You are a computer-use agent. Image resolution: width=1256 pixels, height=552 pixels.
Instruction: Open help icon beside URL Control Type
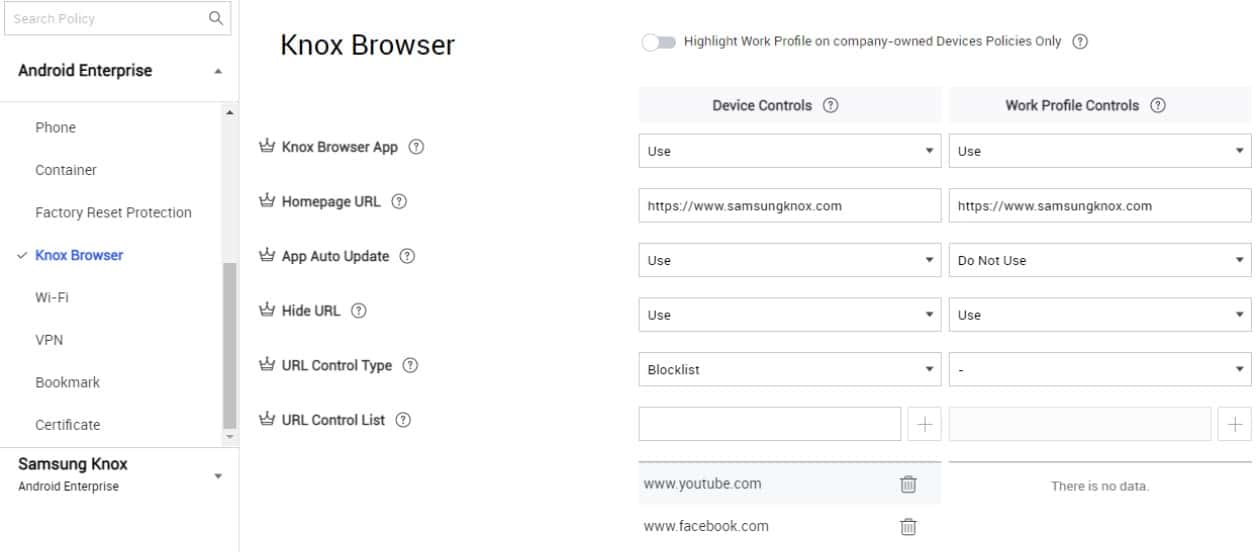(410, 365)
